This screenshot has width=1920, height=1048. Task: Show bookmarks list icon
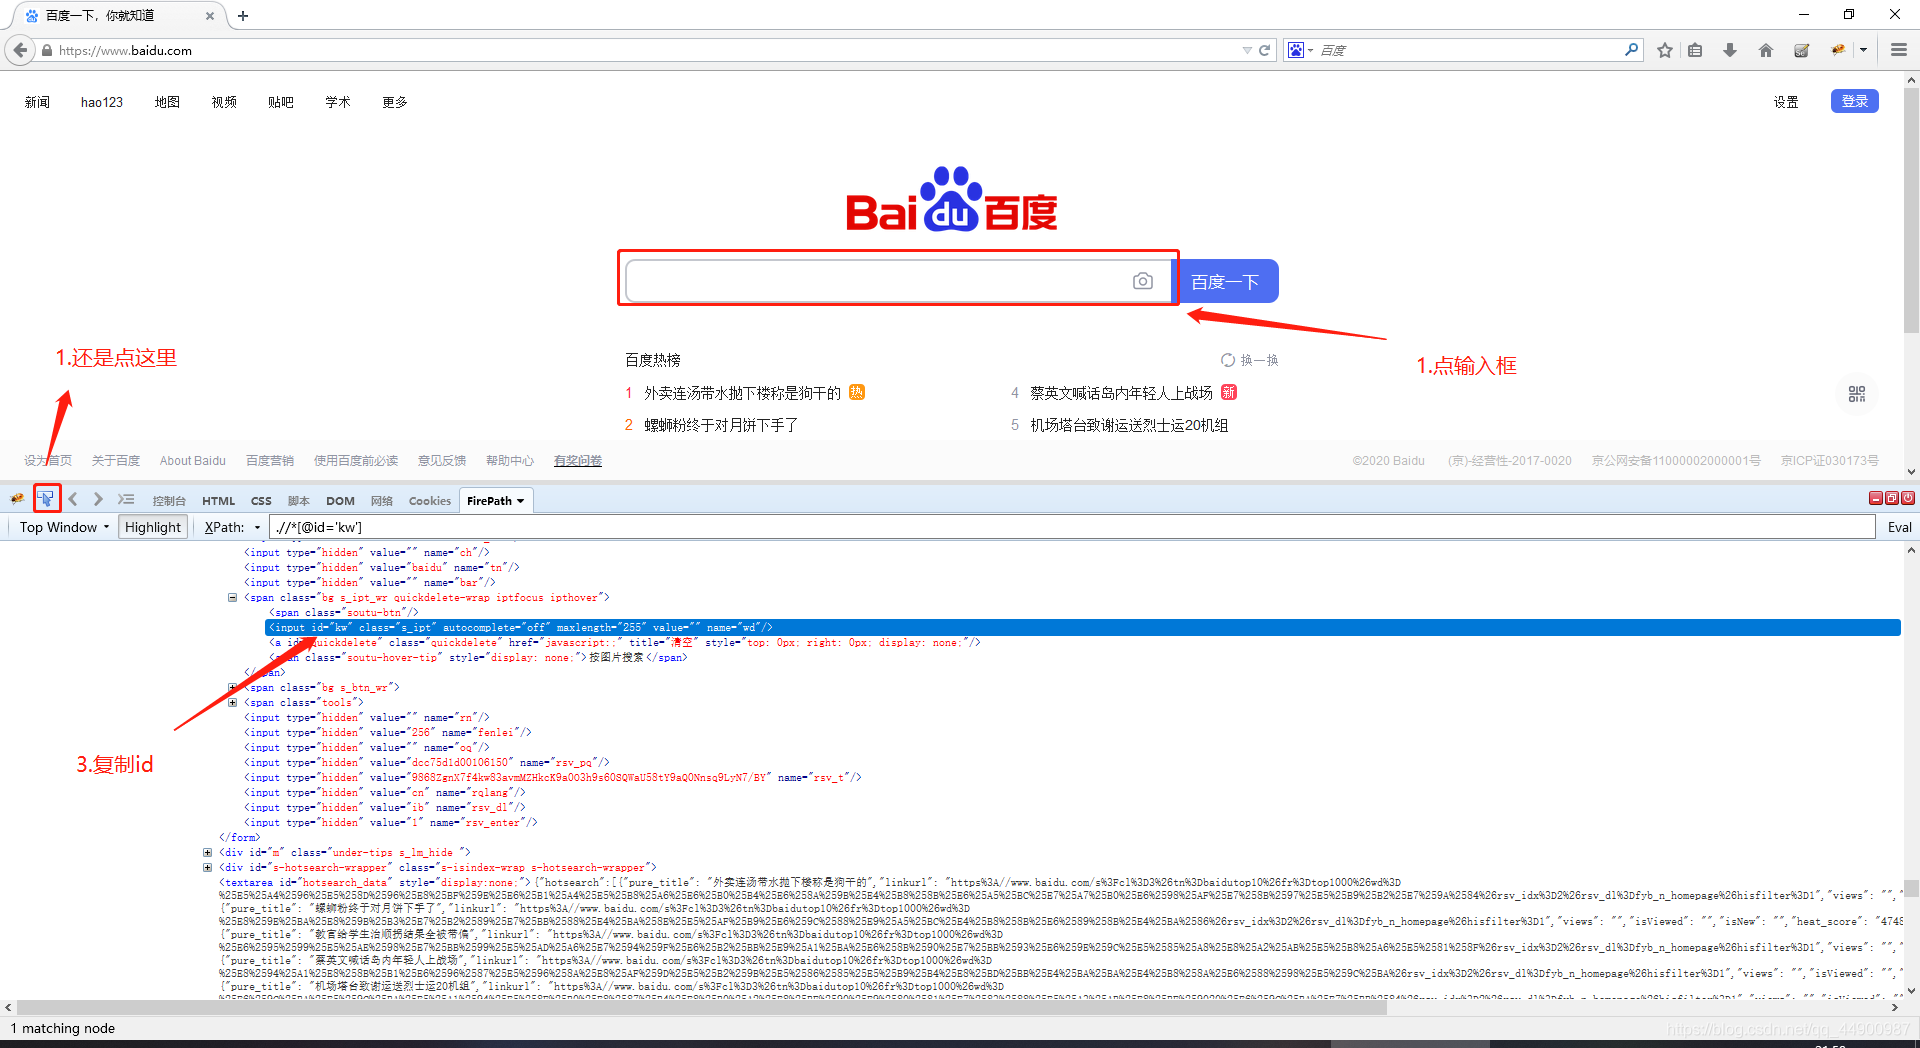[x=1695, y=50]
